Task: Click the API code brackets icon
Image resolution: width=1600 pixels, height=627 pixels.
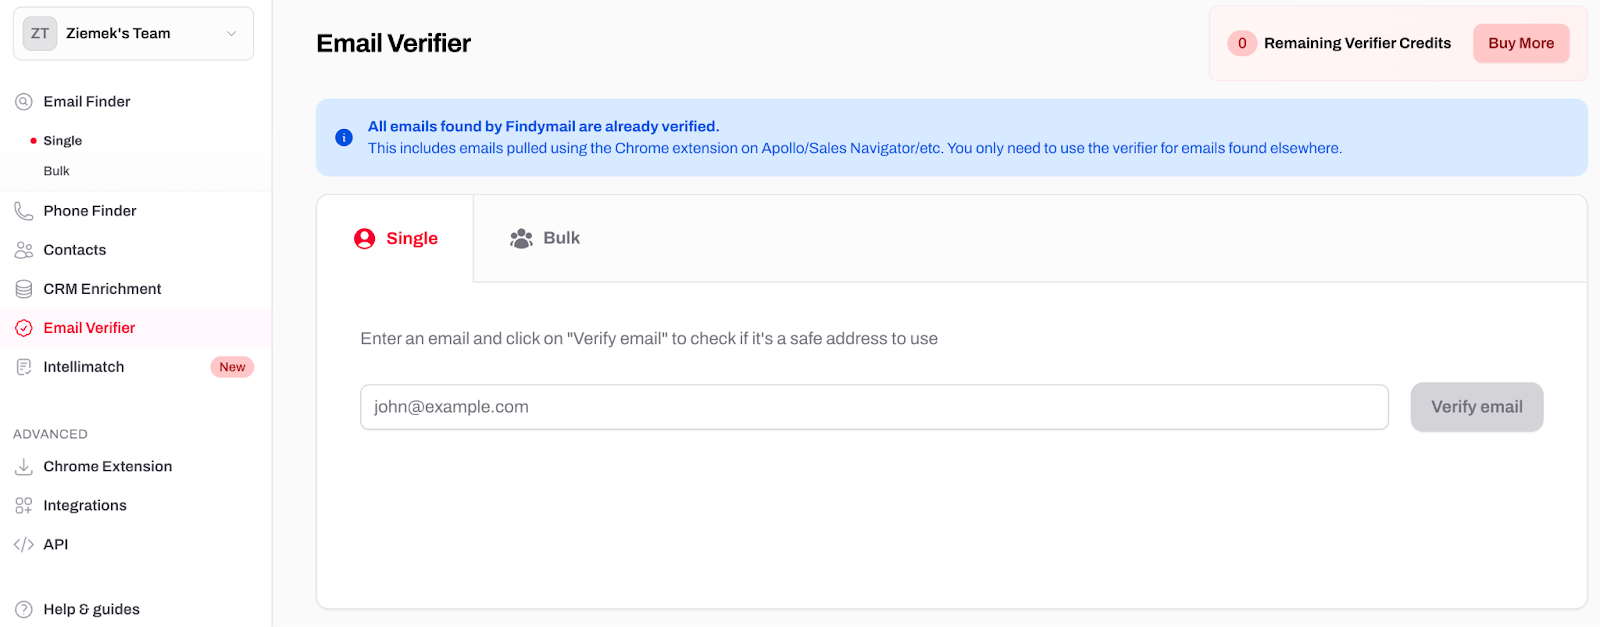Action: tap(24, 545)
